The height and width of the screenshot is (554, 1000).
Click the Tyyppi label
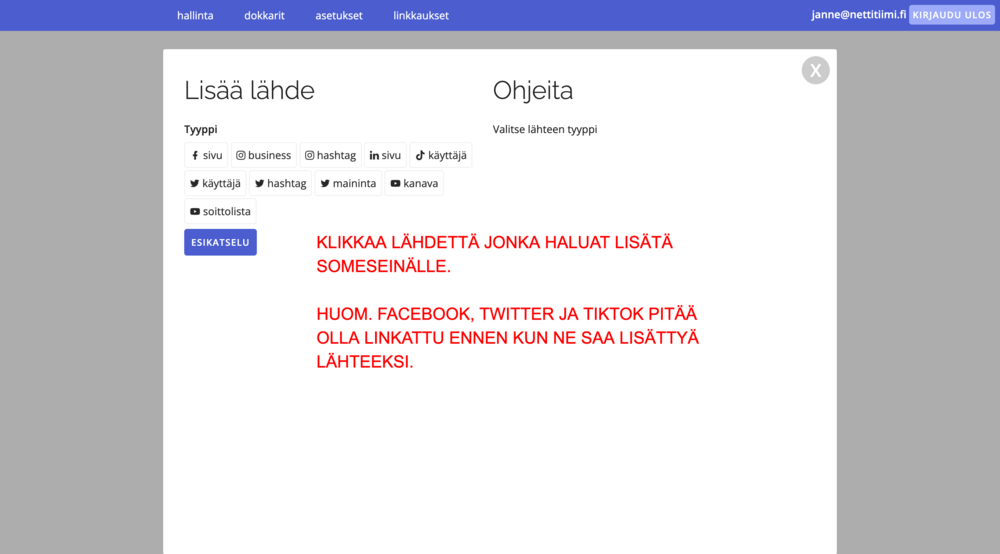point(201,129)
